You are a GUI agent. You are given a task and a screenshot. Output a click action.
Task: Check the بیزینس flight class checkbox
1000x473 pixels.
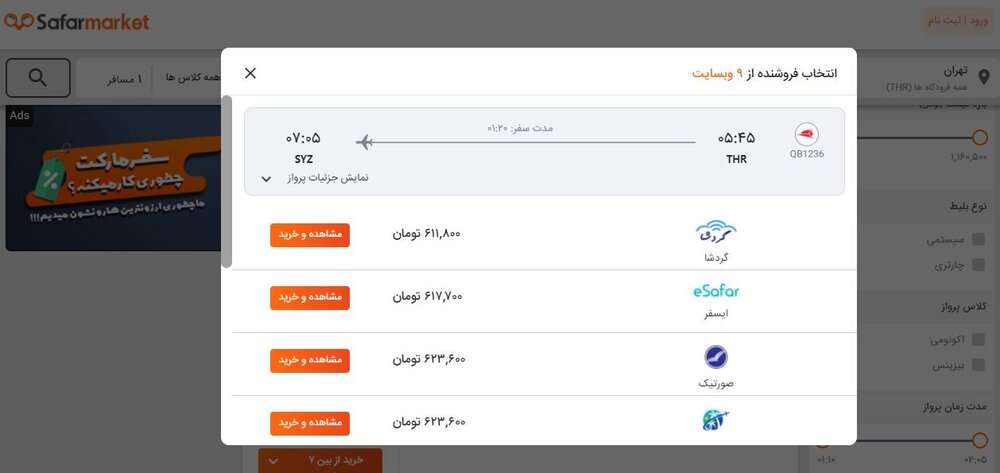tap(979, 366)
